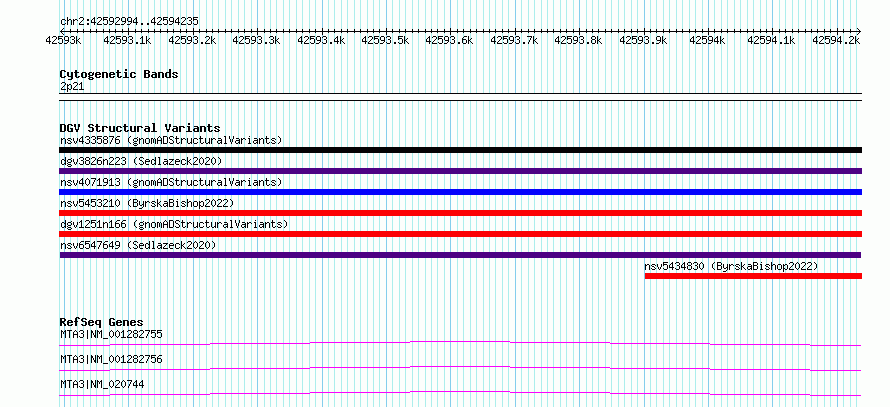This screenshot has height=407, width=890.
Task: Click the 42594.1k ruler tick label
Action: pyautogui.click(x=771, y=40)
